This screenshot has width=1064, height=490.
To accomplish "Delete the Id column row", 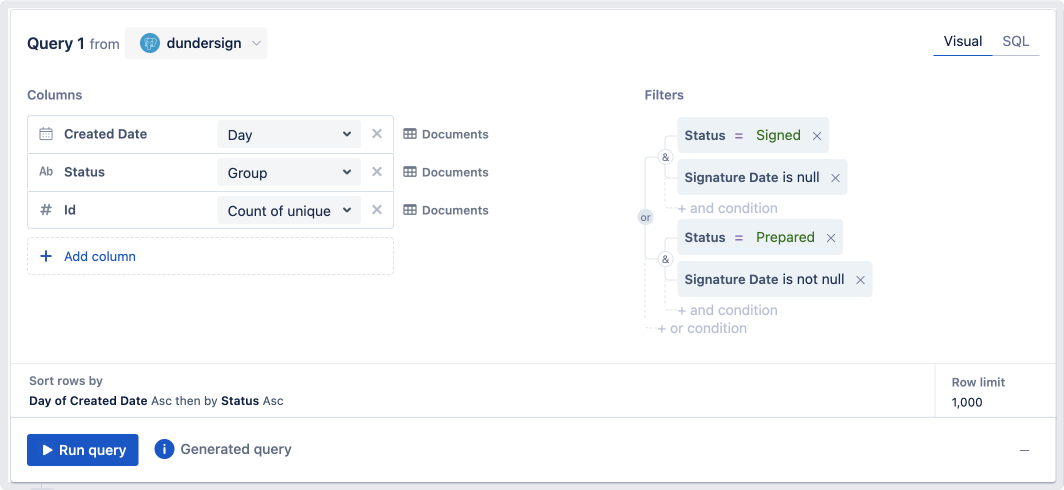I will tap(377, 210).
